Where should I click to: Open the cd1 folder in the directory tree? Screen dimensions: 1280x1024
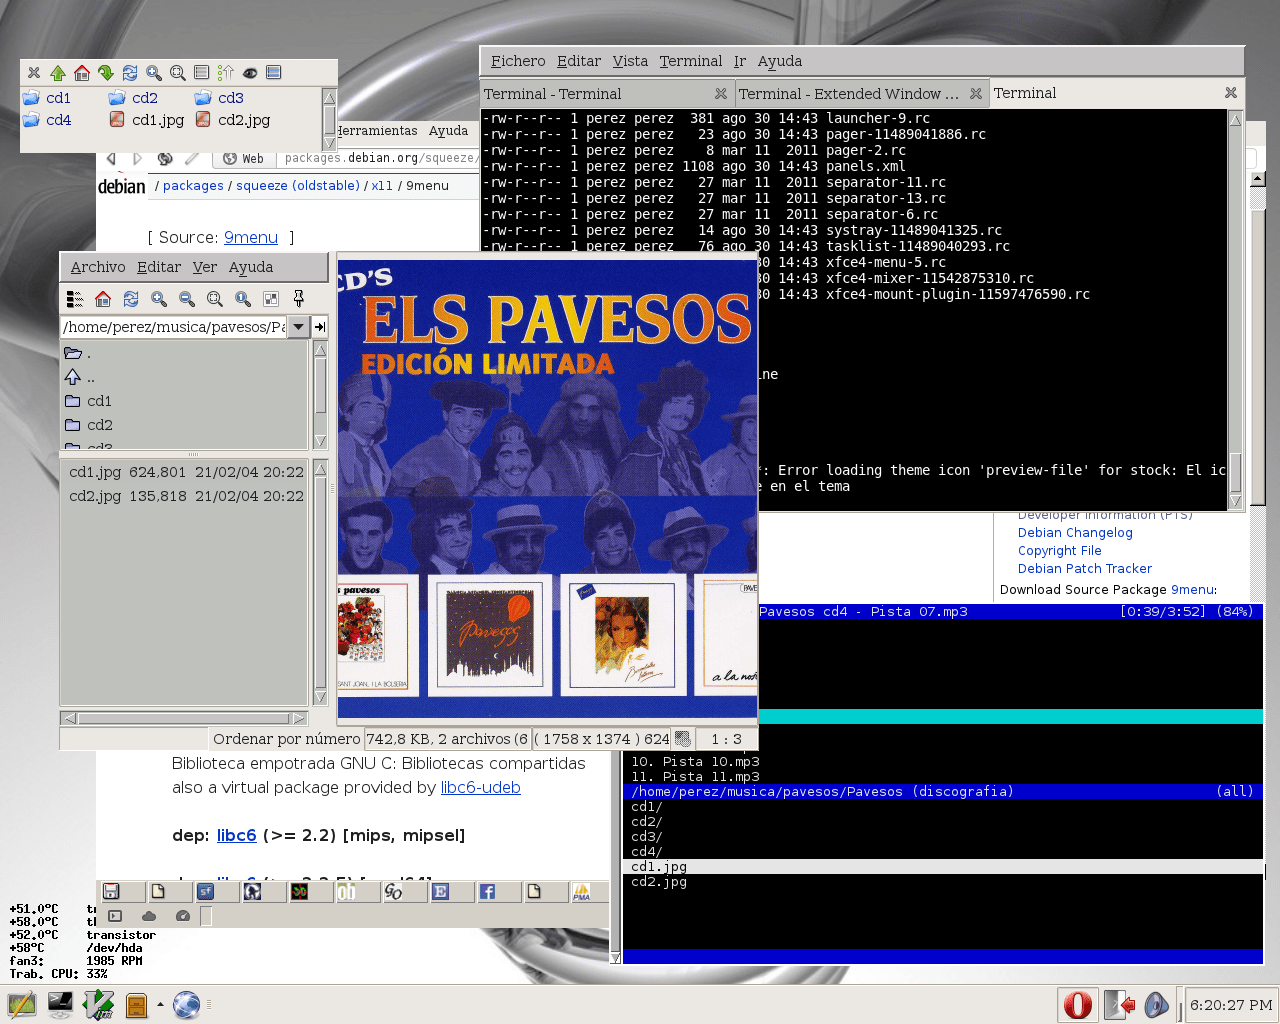point(99,401)
